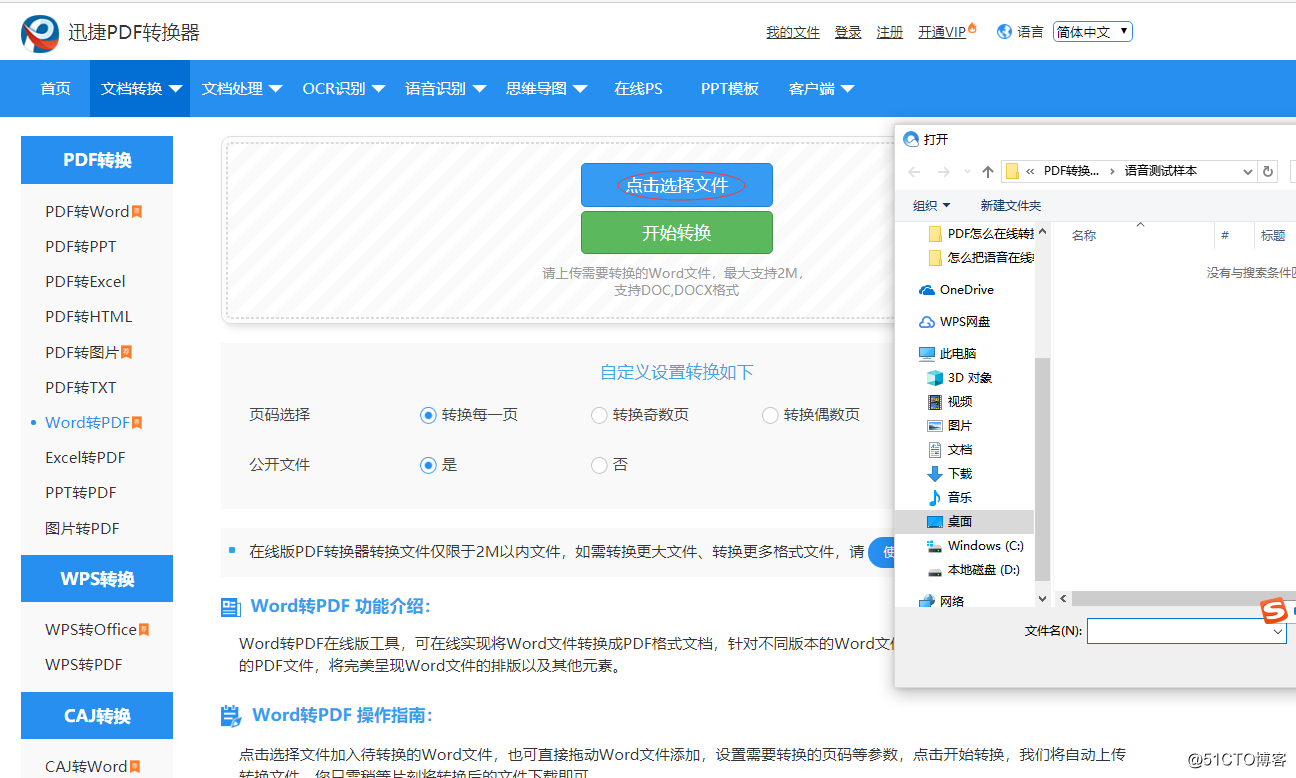Select 图片 folder in dialog

coord(950,426)
